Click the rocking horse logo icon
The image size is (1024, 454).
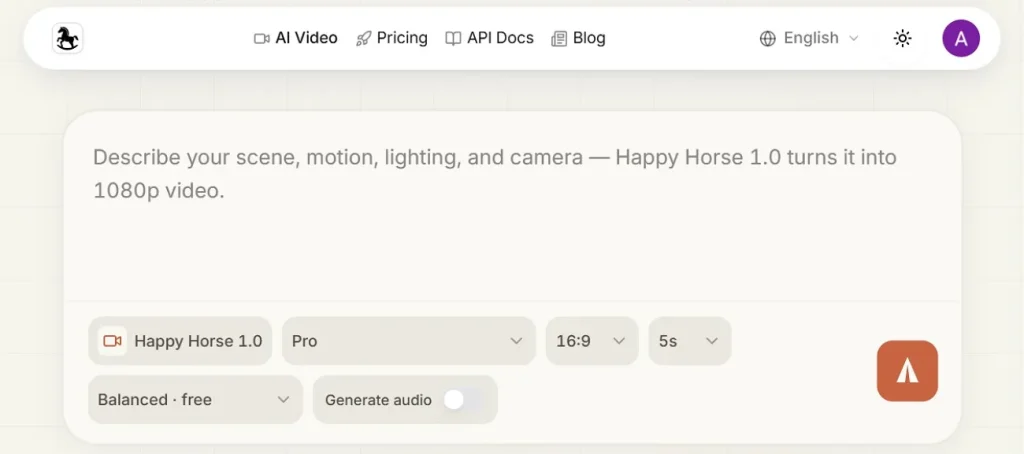pos(68,39)
